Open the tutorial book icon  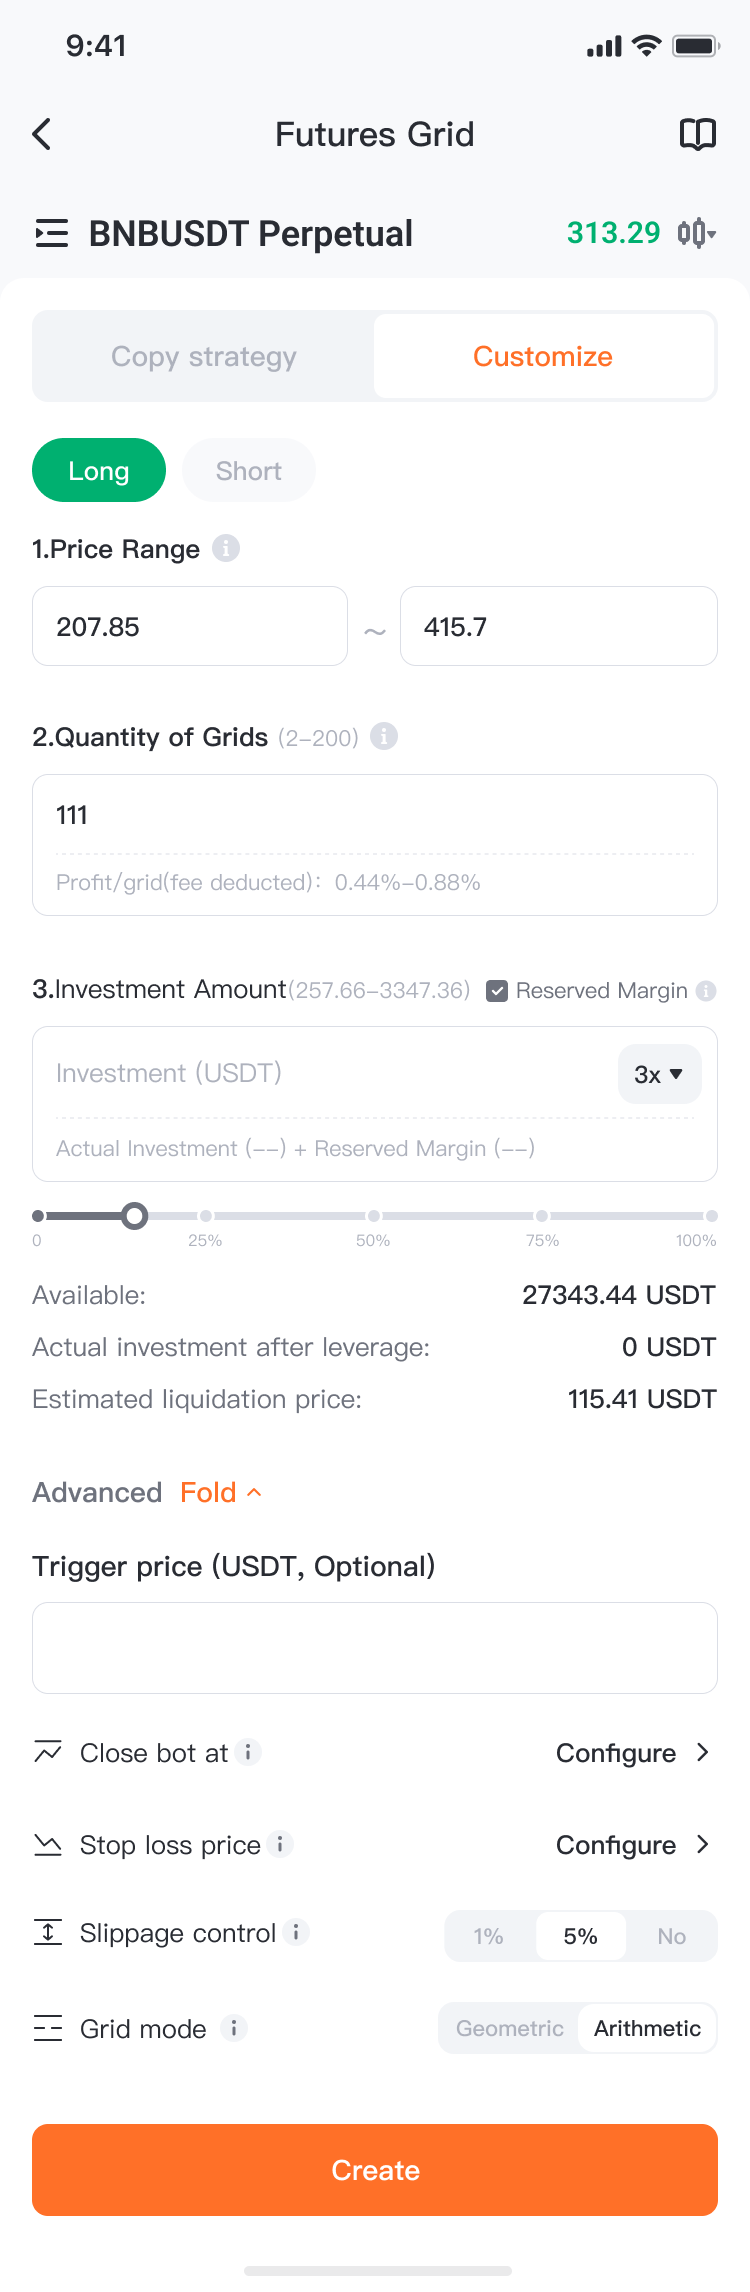click(x=698, y=133)
